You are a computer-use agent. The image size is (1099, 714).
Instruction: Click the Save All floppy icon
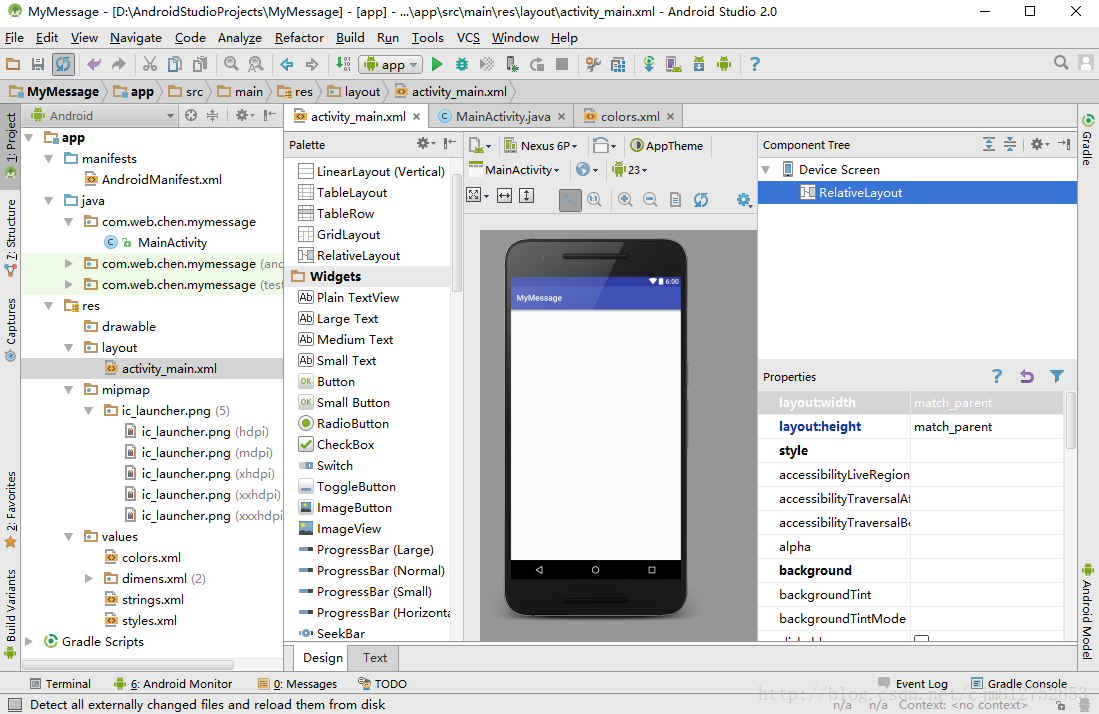(38, 64)
